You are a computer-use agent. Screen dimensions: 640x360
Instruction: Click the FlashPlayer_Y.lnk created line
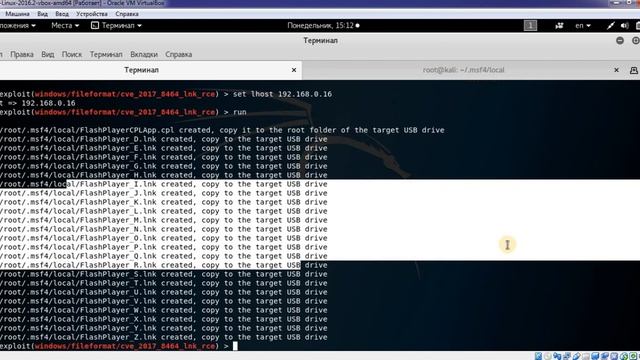163,328
